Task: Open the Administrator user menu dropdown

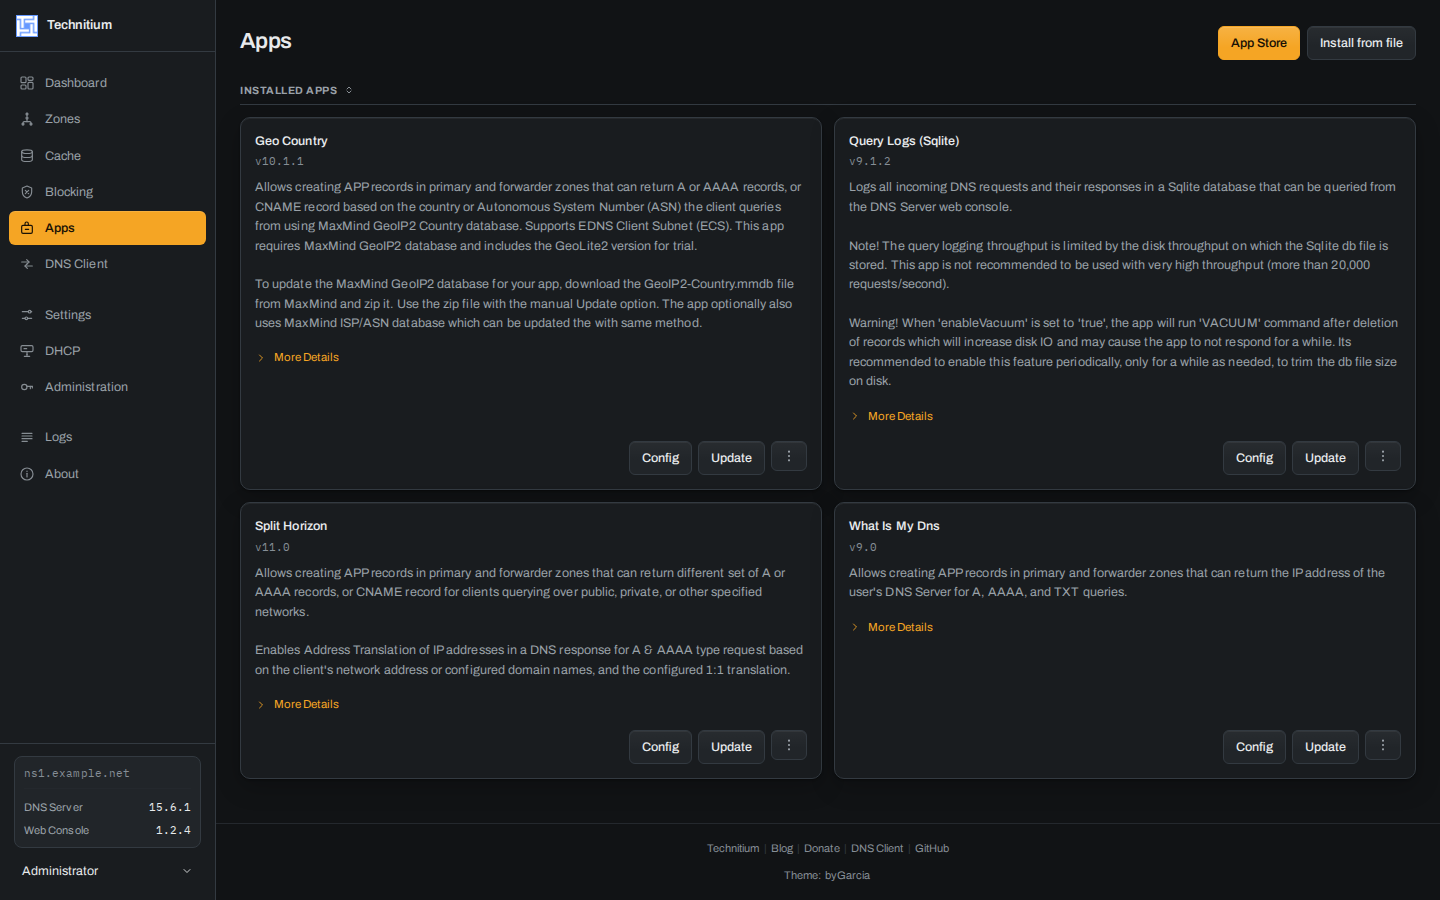Action: (107, 871)
